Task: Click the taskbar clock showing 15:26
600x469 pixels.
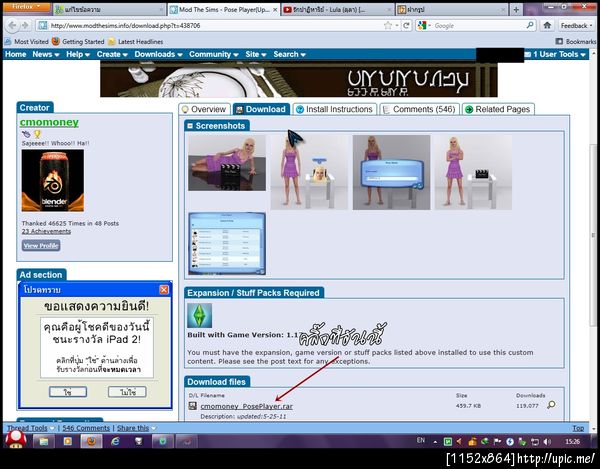Action: pyautogui.click(x=572, y=441)
